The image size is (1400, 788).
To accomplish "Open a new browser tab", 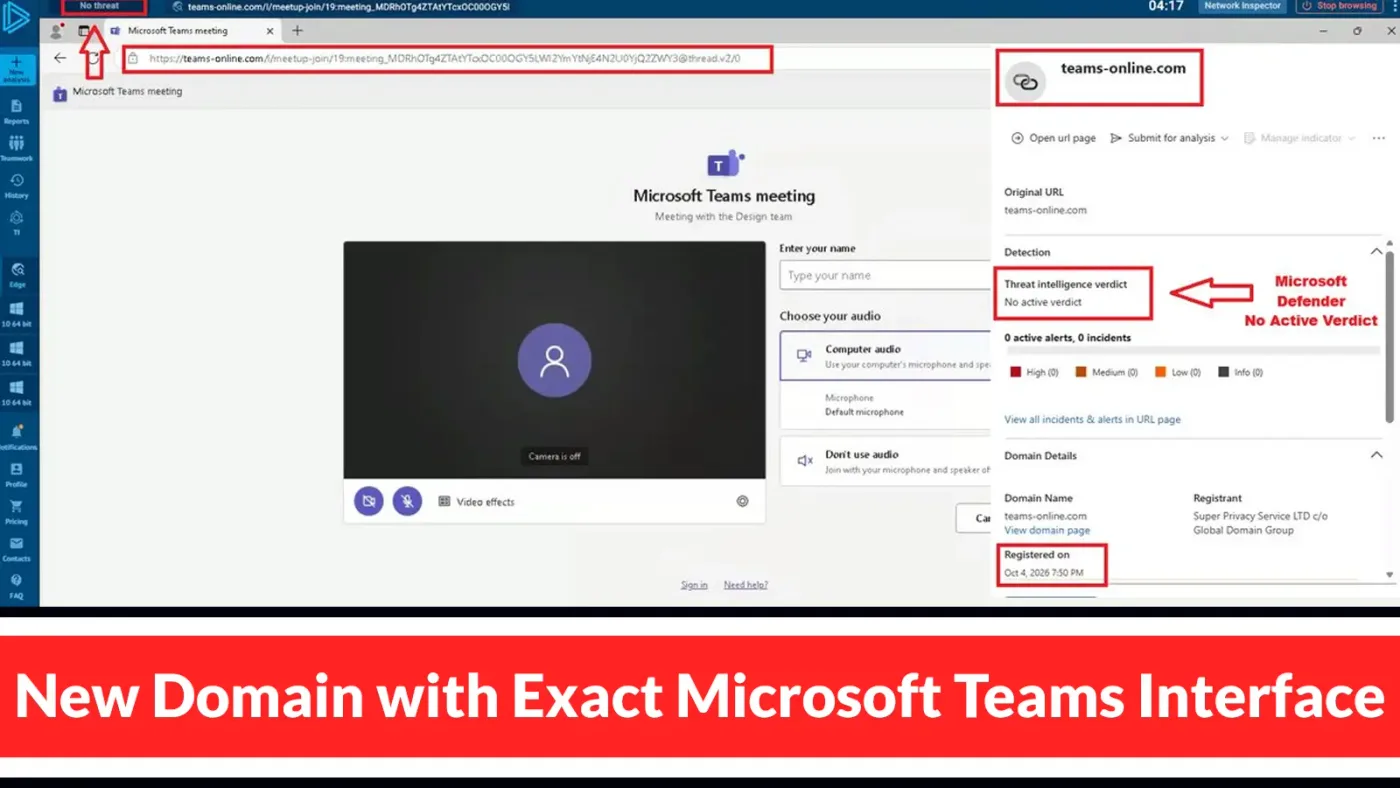I will [297, 31].
